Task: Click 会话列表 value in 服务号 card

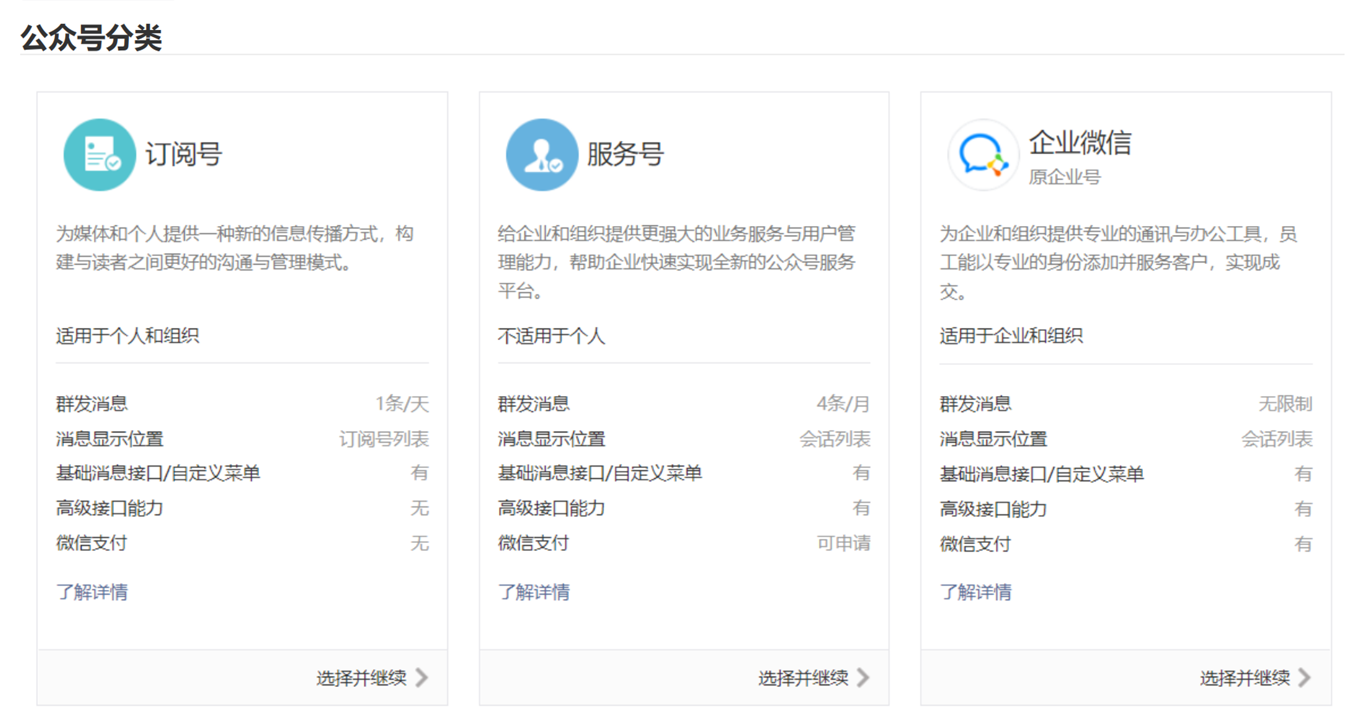Action: coord(835,439)
